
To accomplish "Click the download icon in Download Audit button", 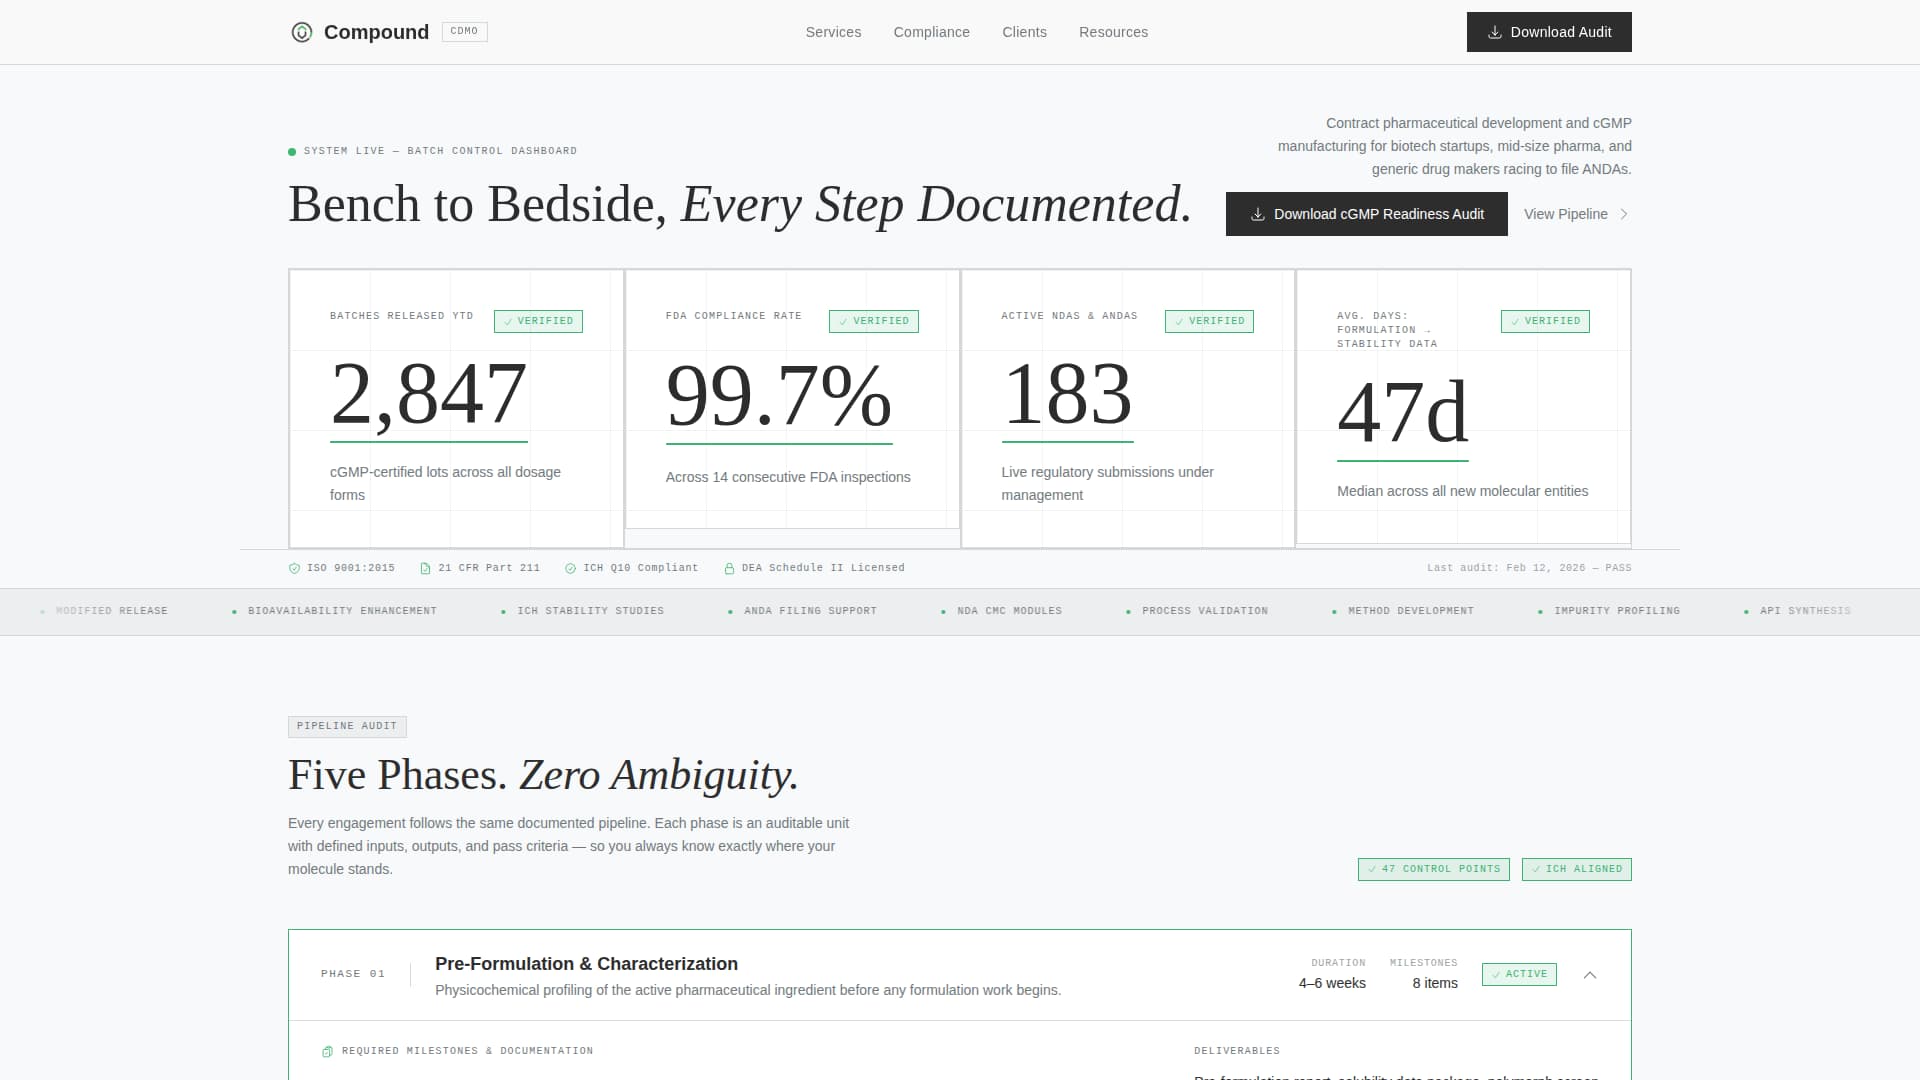I will tap(1493, 32).
